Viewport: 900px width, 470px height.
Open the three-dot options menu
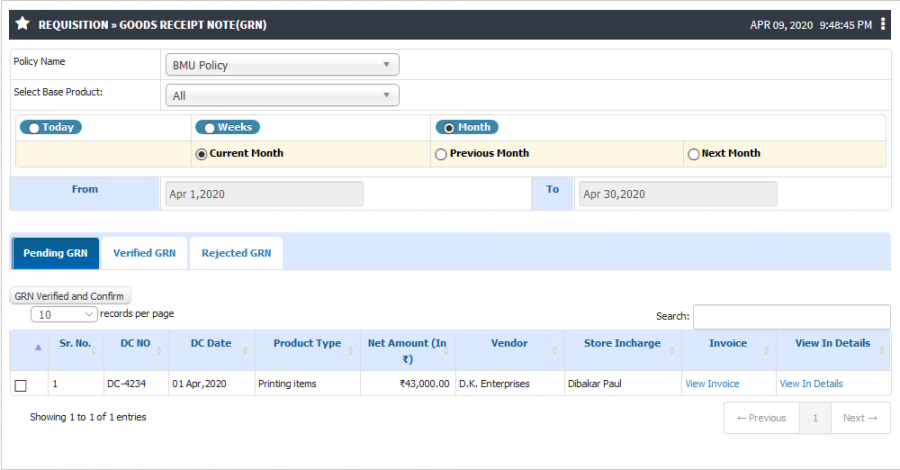click(x=883, y=24)
